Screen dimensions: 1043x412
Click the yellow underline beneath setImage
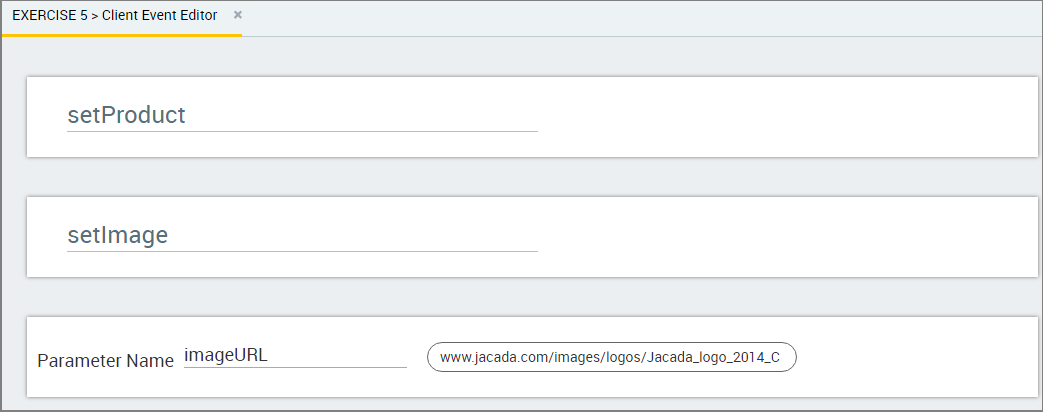[x=302, y=252]
